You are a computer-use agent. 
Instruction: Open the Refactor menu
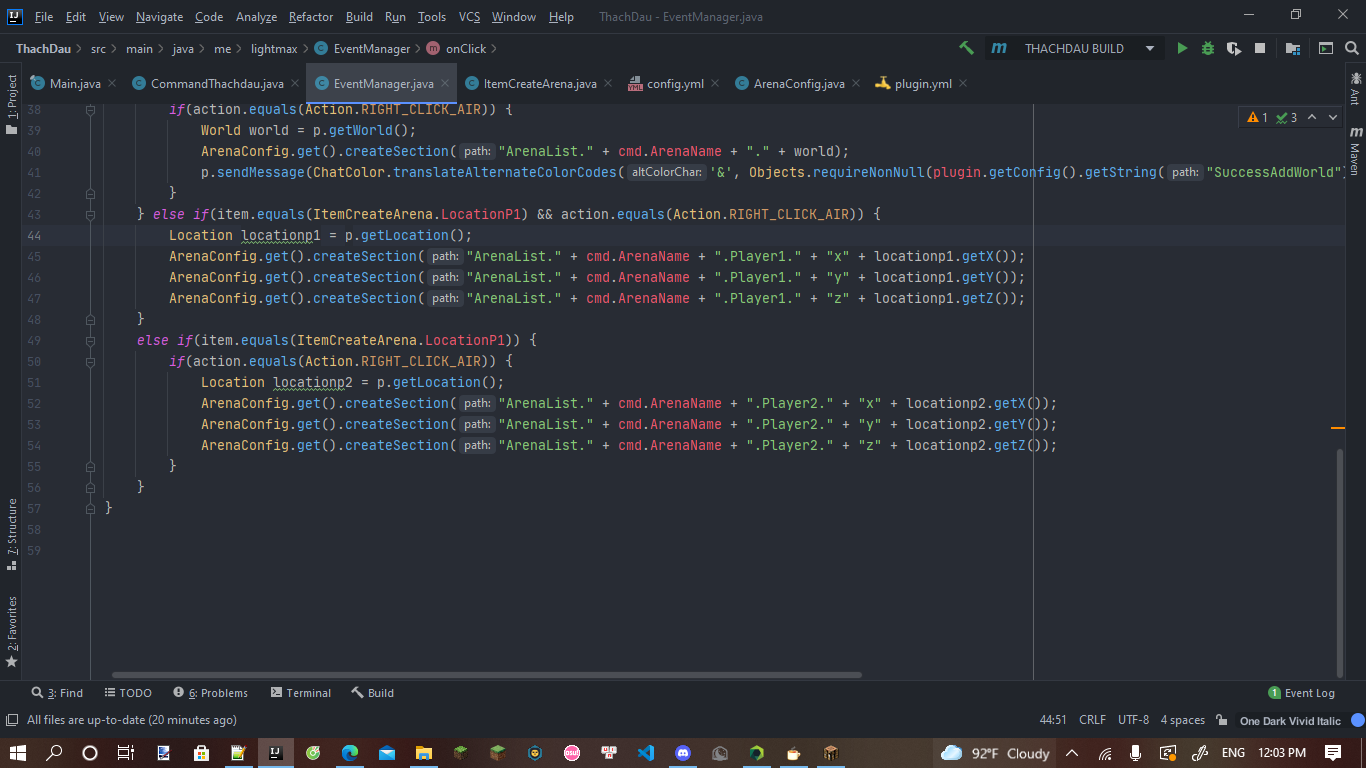click(x=311, y=17)
